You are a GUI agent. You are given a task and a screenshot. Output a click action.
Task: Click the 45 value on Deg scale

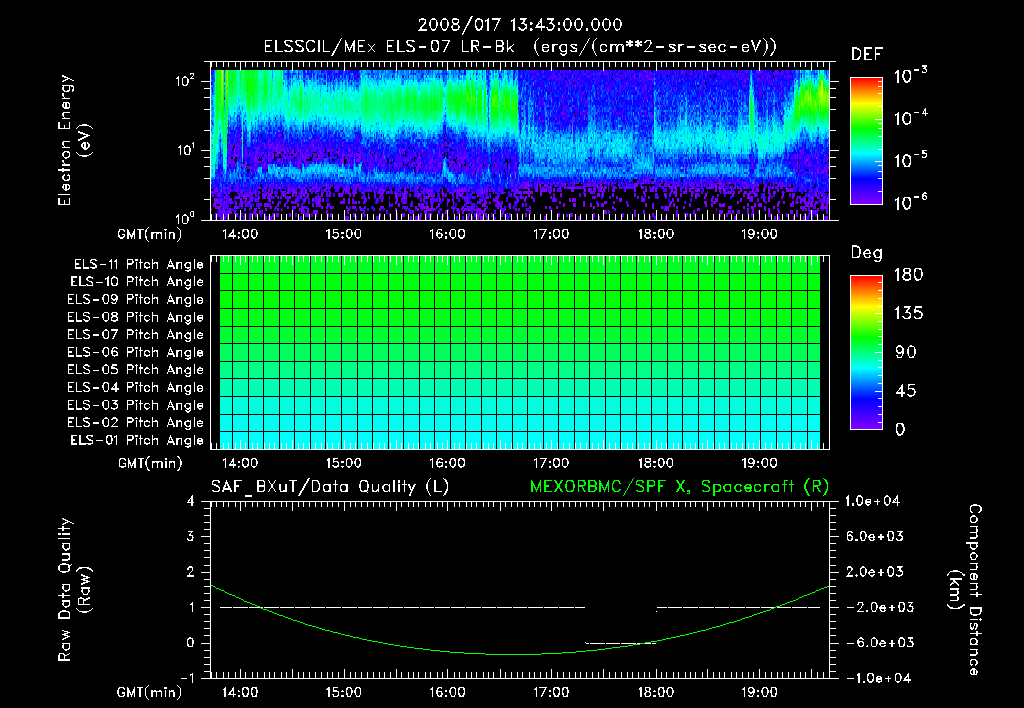pyautogui.click(x=906, y=391)
